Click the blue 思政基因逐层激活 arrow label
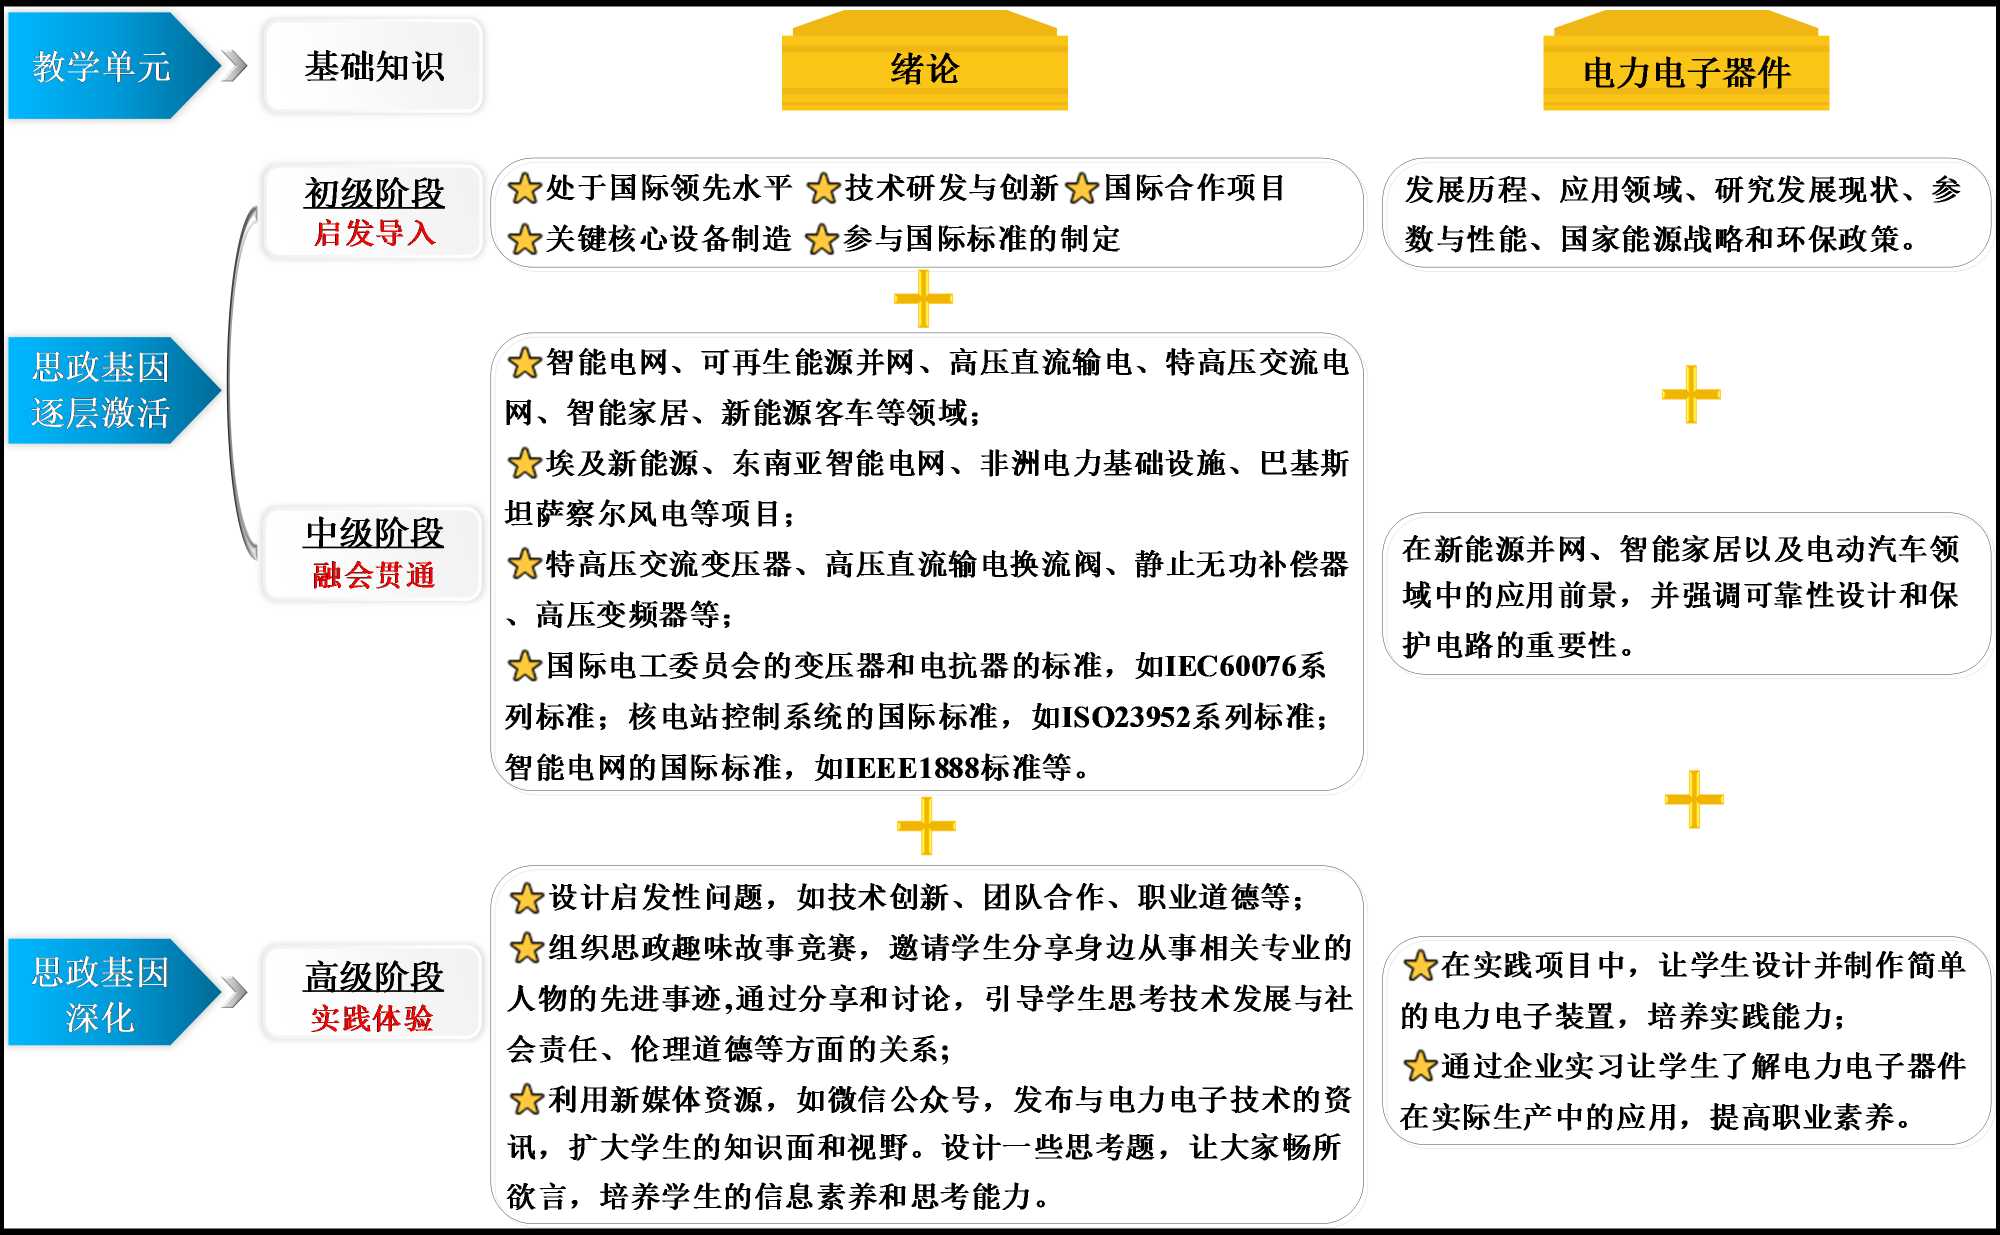Viewport: 2000px width, 1235px height. coord(103,390)
